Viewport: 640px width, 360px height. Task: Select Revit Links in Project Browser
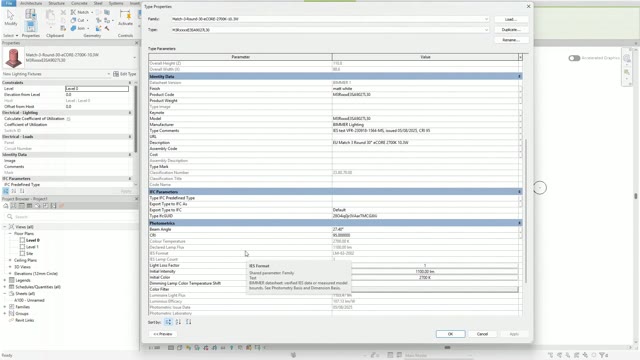click(x=24, y=320)
